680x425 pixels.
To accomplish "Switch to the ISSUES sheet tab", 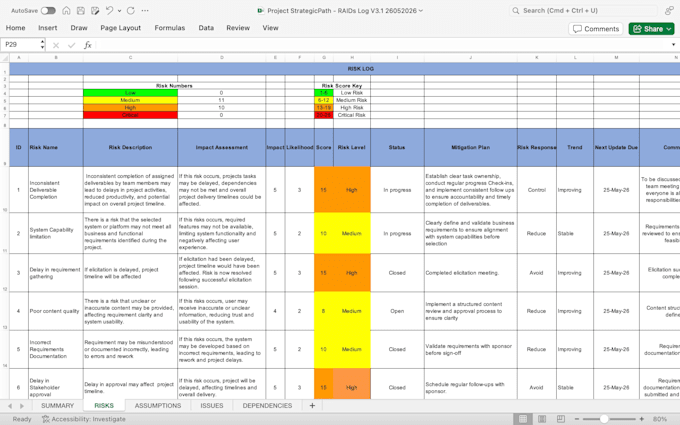I will (212, 405).
